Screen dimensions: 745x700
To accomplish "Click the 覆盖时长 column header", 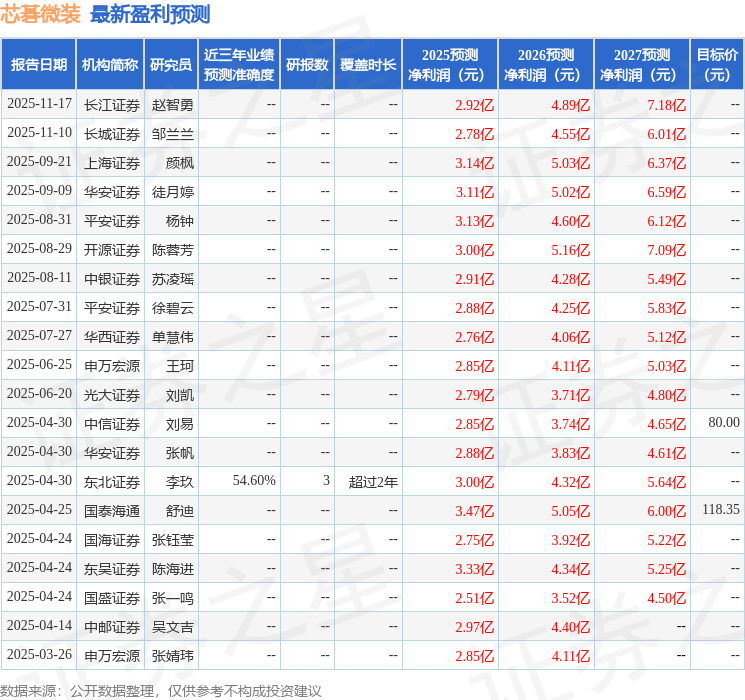I will (x=368, y=65).
